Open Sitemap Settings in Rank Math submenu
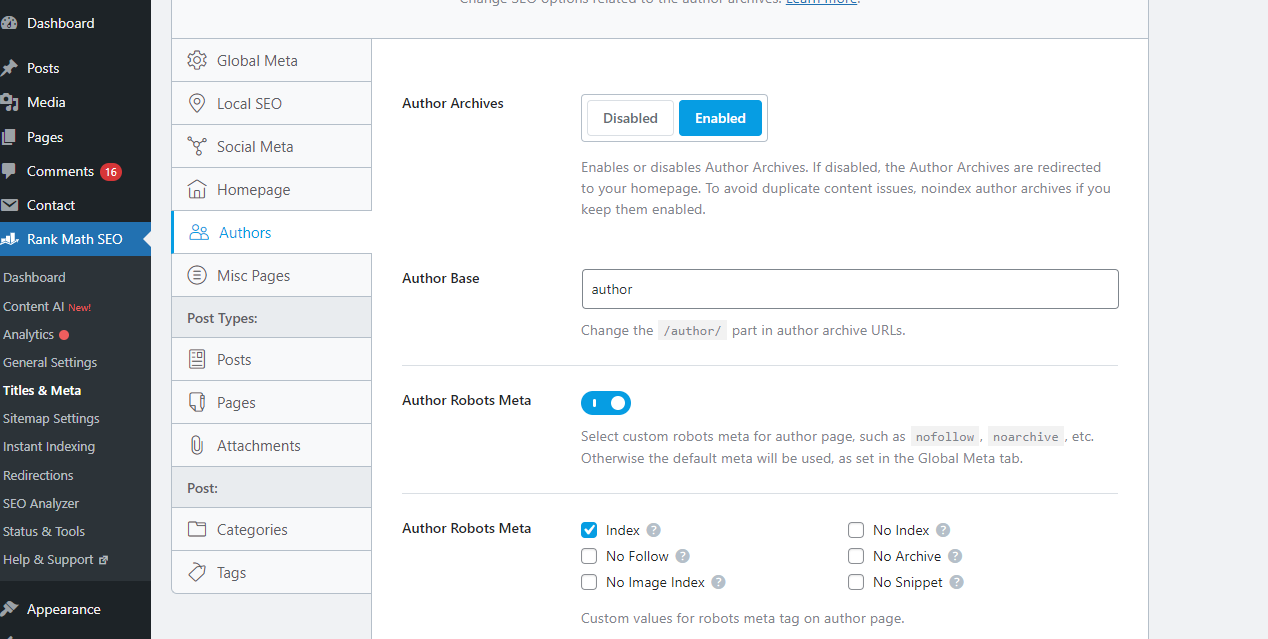The width and height of the screenshot is (1268, 639). [x=51, y=419]
